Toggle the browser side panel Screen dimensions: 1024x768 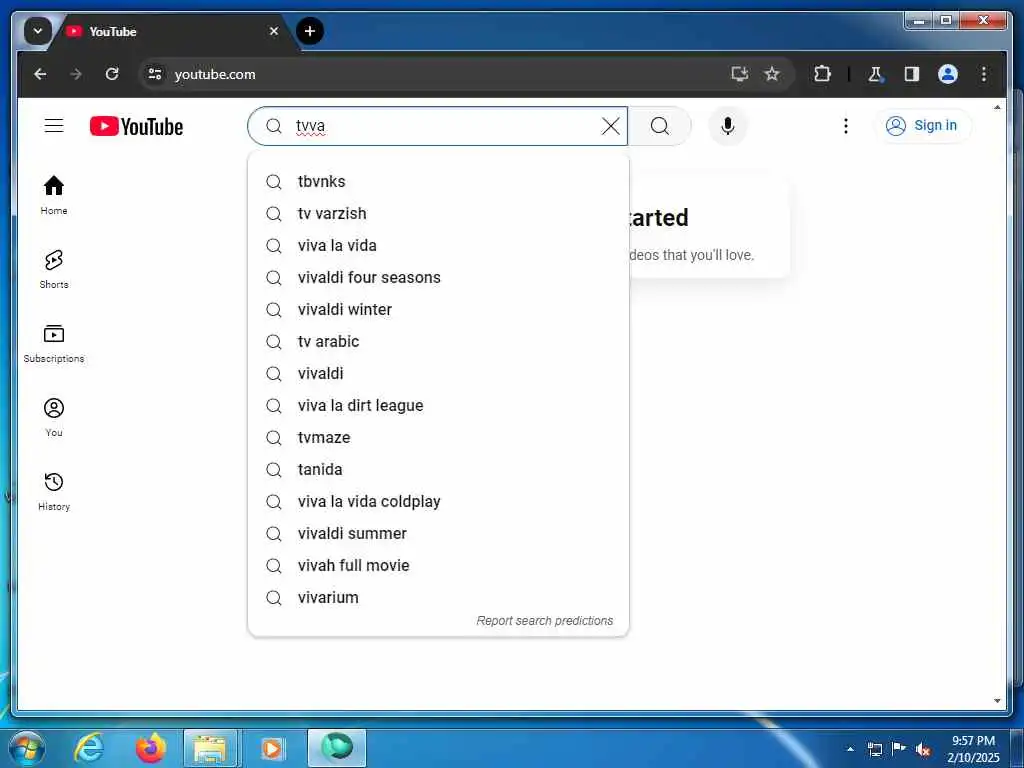[x=912, y=74]
